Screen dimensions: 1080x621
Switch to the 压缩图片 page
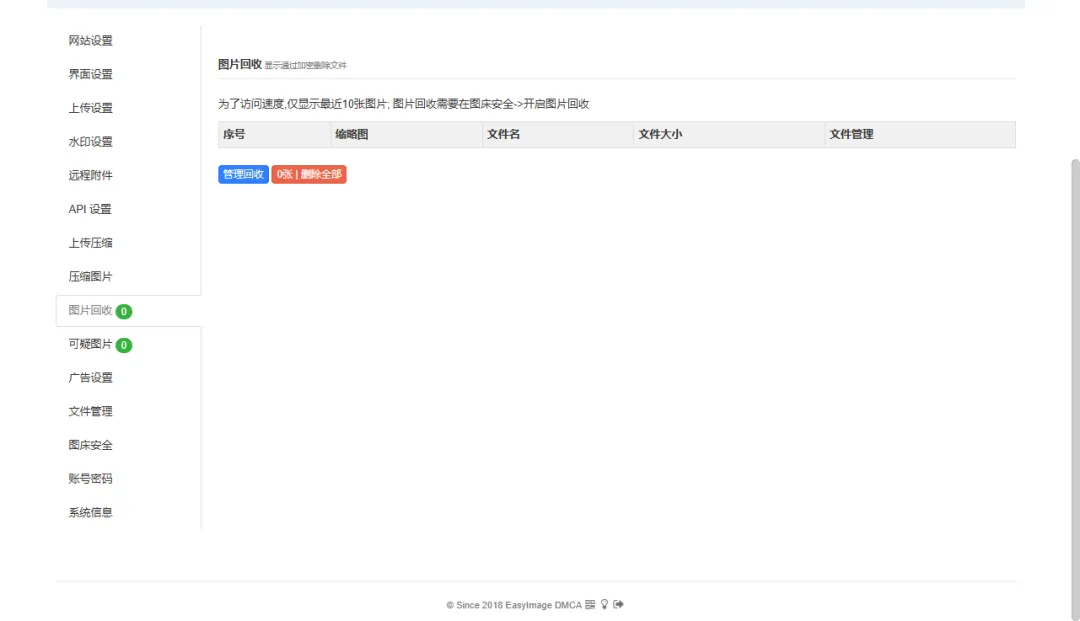pos(89,276)
